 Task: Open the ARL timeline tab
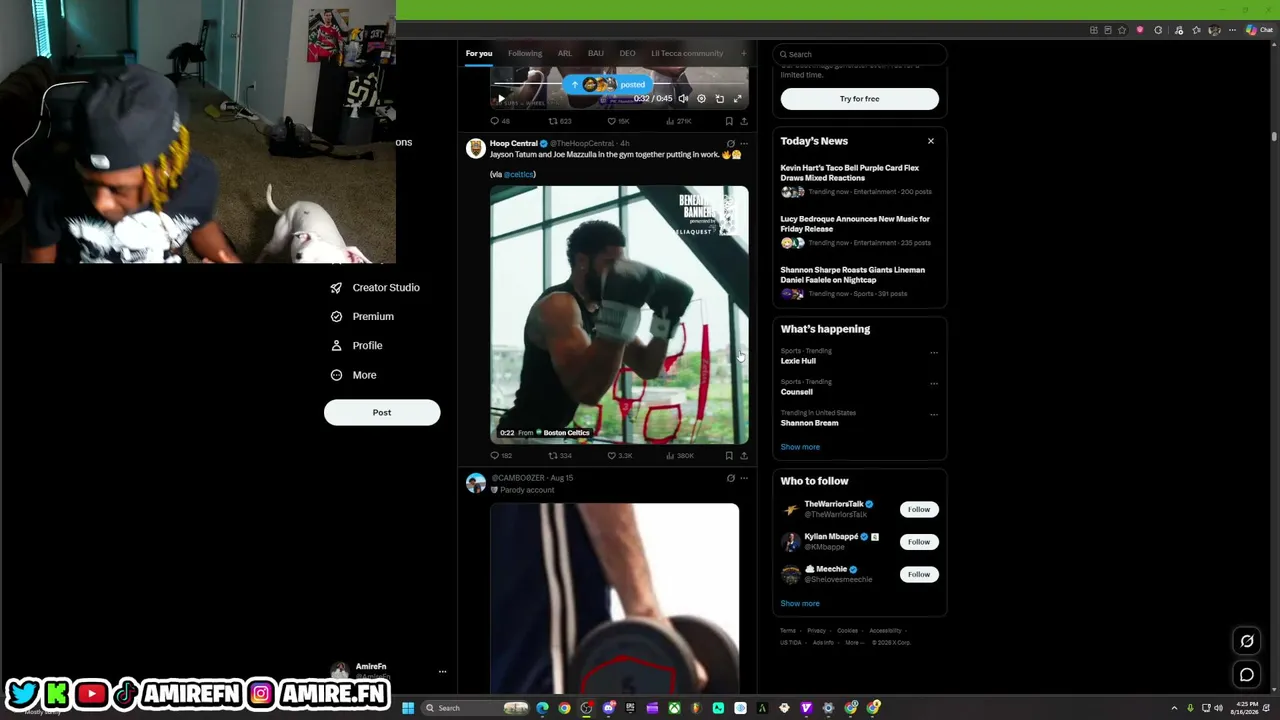point(565,53)
